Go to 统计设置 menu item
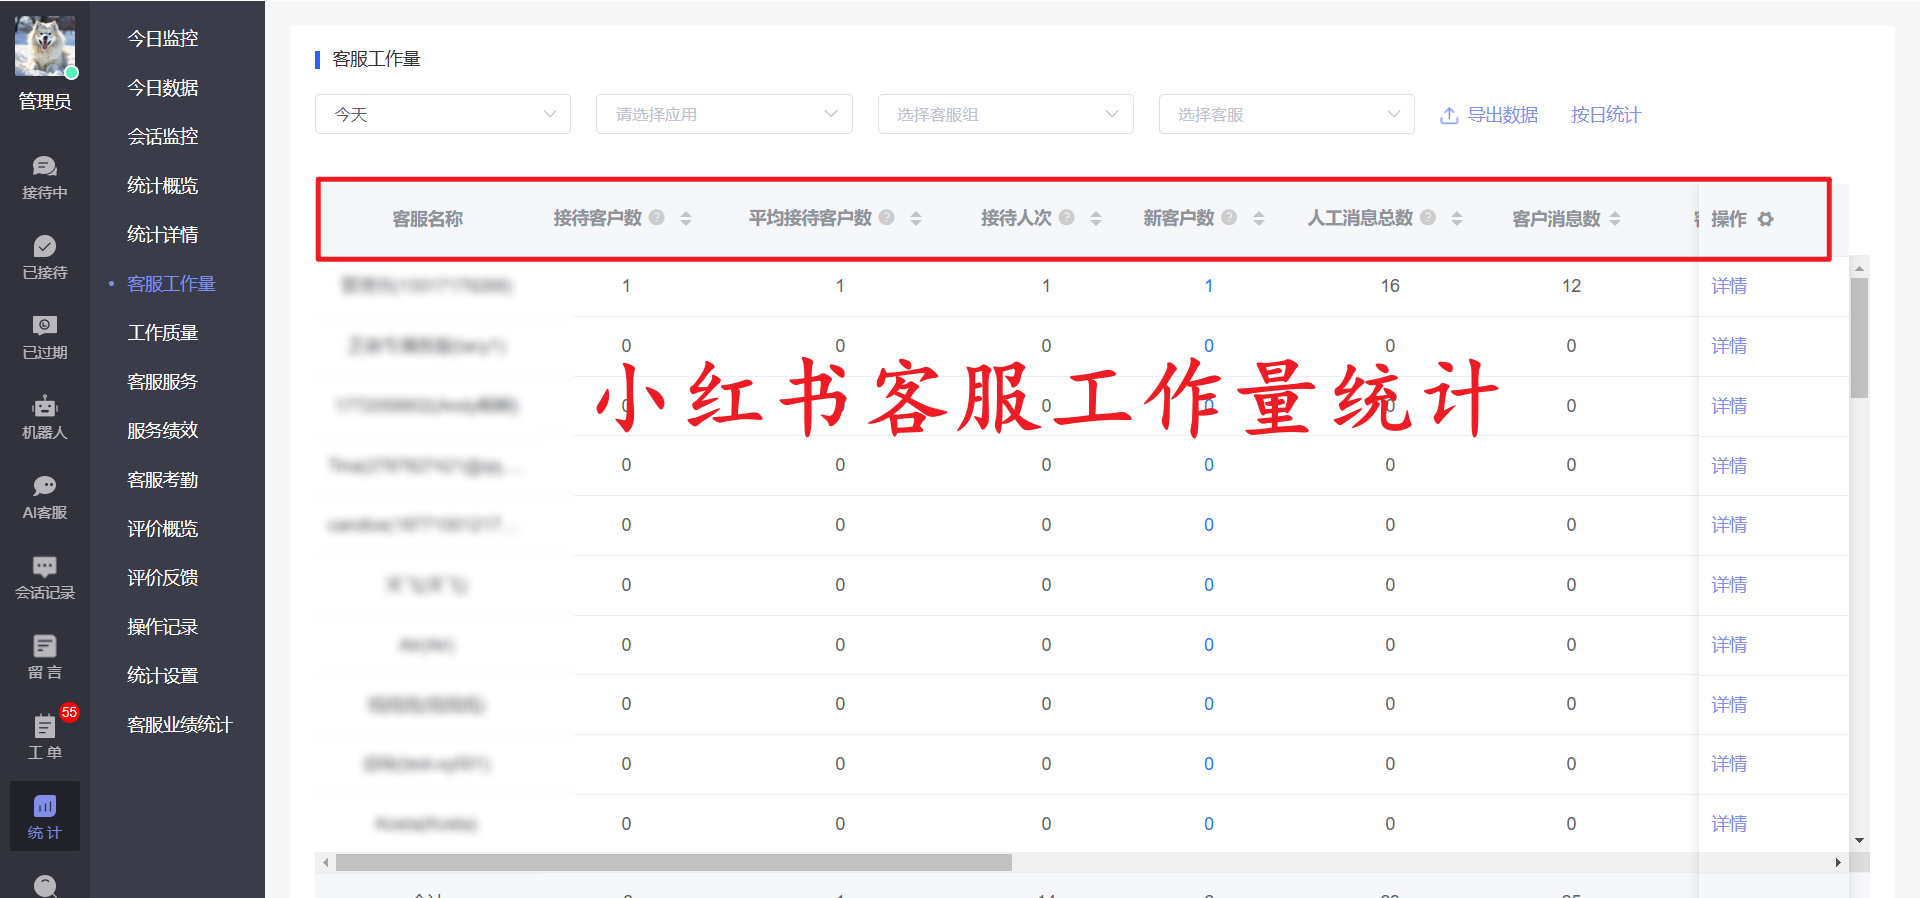This screenshot has width=1920, height=898. [163, 676]
